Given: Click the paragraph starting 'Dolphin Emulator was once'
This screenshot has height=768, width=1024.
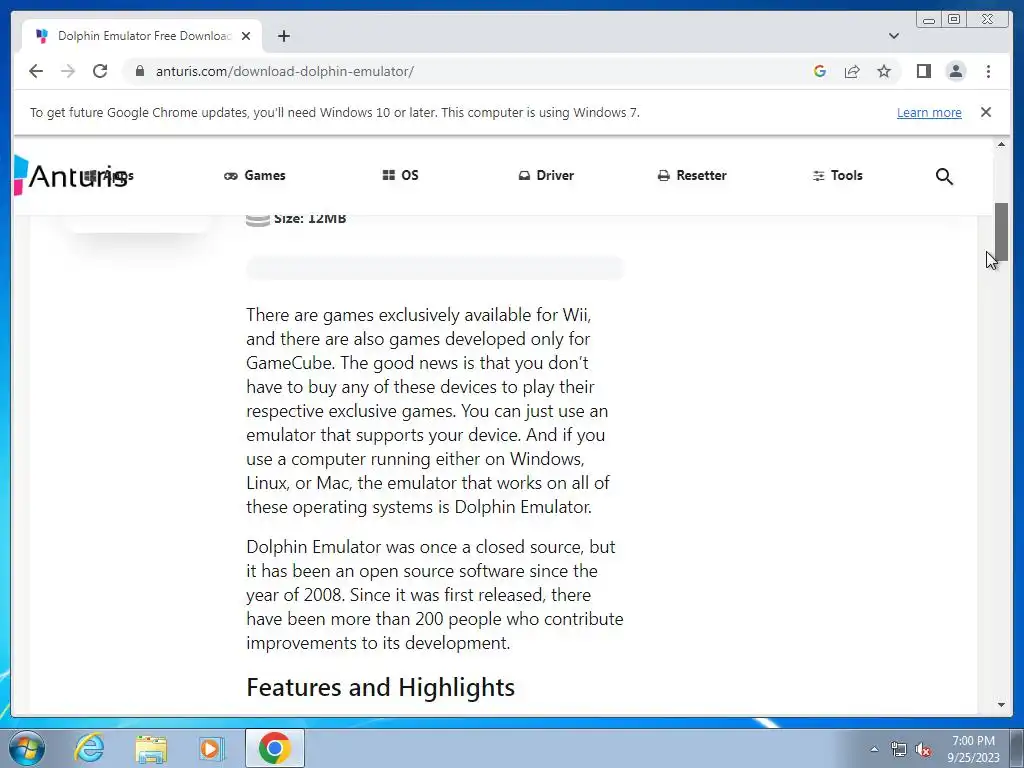Looking at the screenshot, I should (435, 595).
